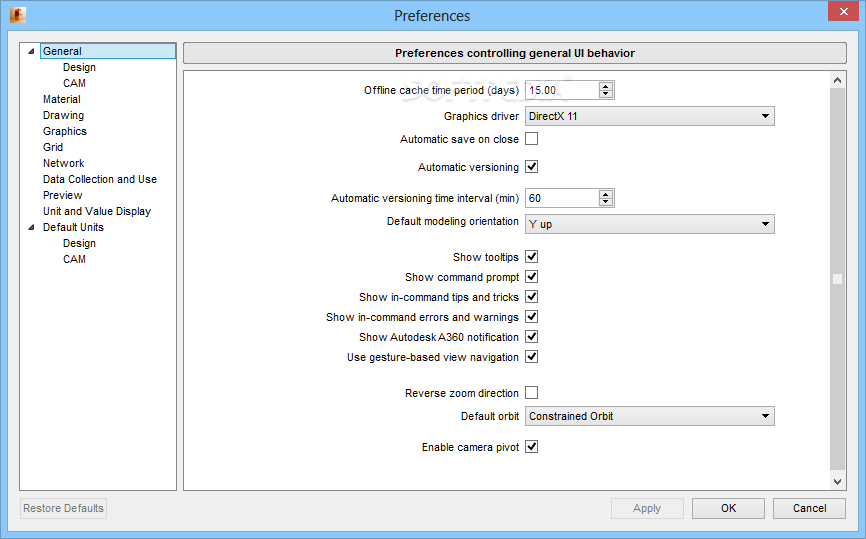Toggle Show in-command tips and tricks
This screenshot has height=539, width=866.
point(531,297)
